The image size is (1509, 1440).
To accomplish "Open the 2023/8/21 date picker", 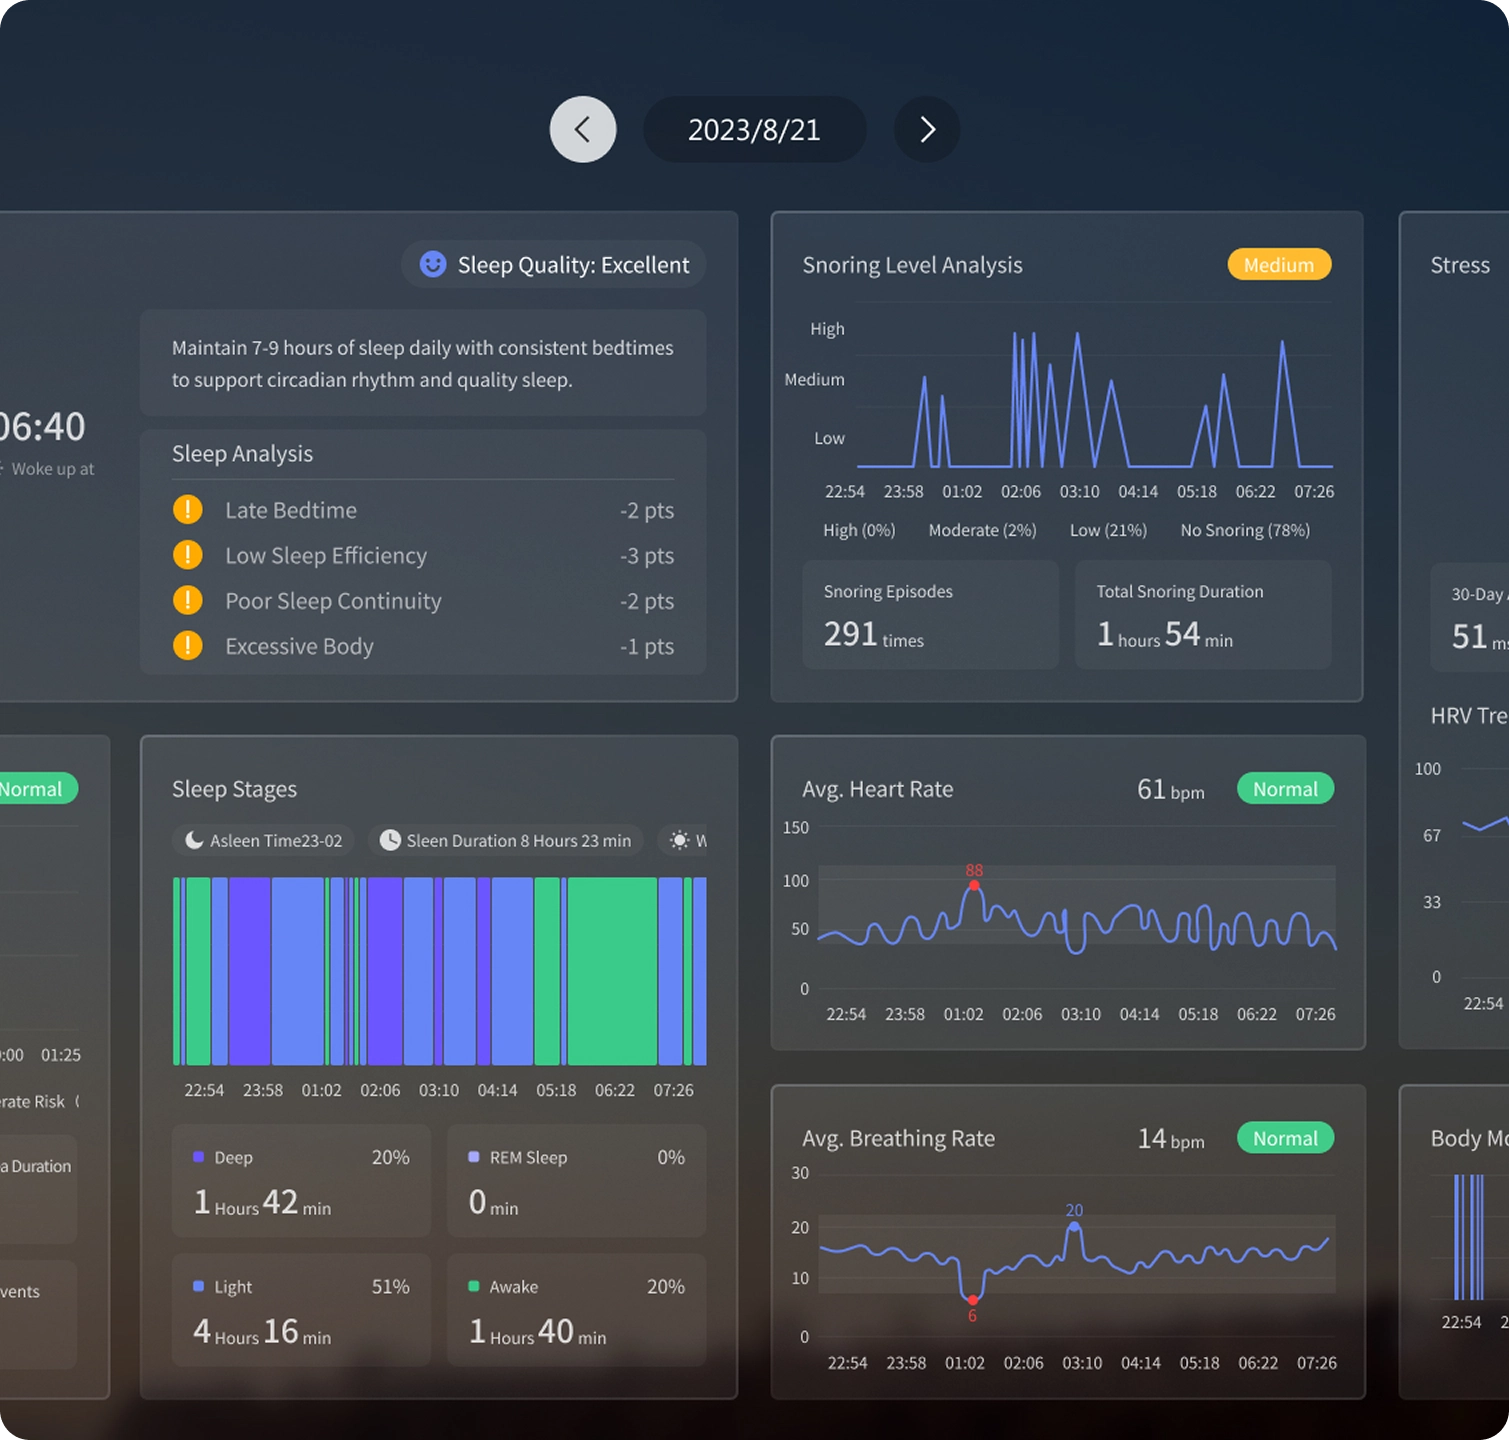I will [754, 129].
